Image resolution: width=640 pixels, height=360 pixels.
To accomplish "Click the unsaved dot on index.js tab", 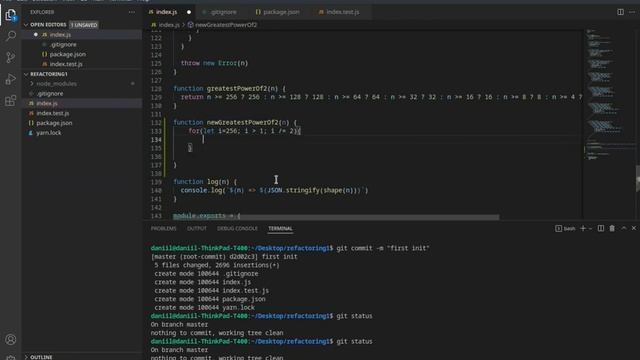I will pyautogui.click(x=189, y=12).
